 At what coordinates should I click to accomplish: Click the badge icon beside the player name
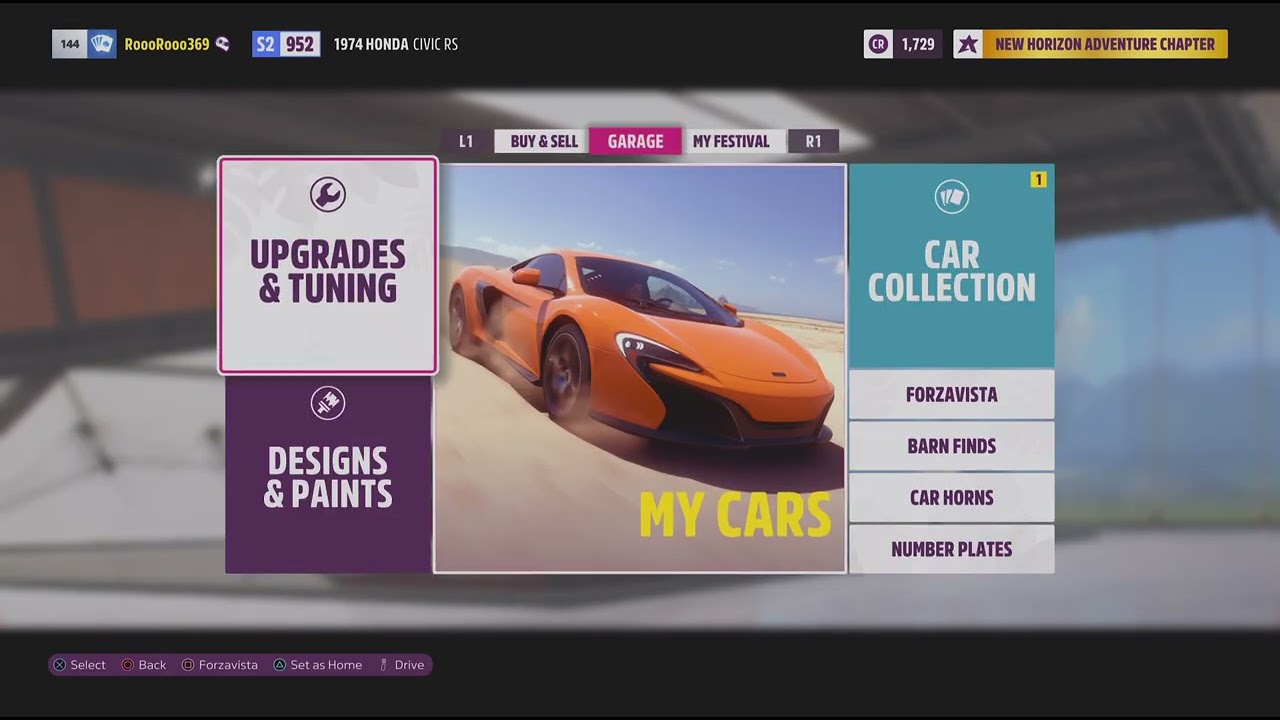point(222,44)
